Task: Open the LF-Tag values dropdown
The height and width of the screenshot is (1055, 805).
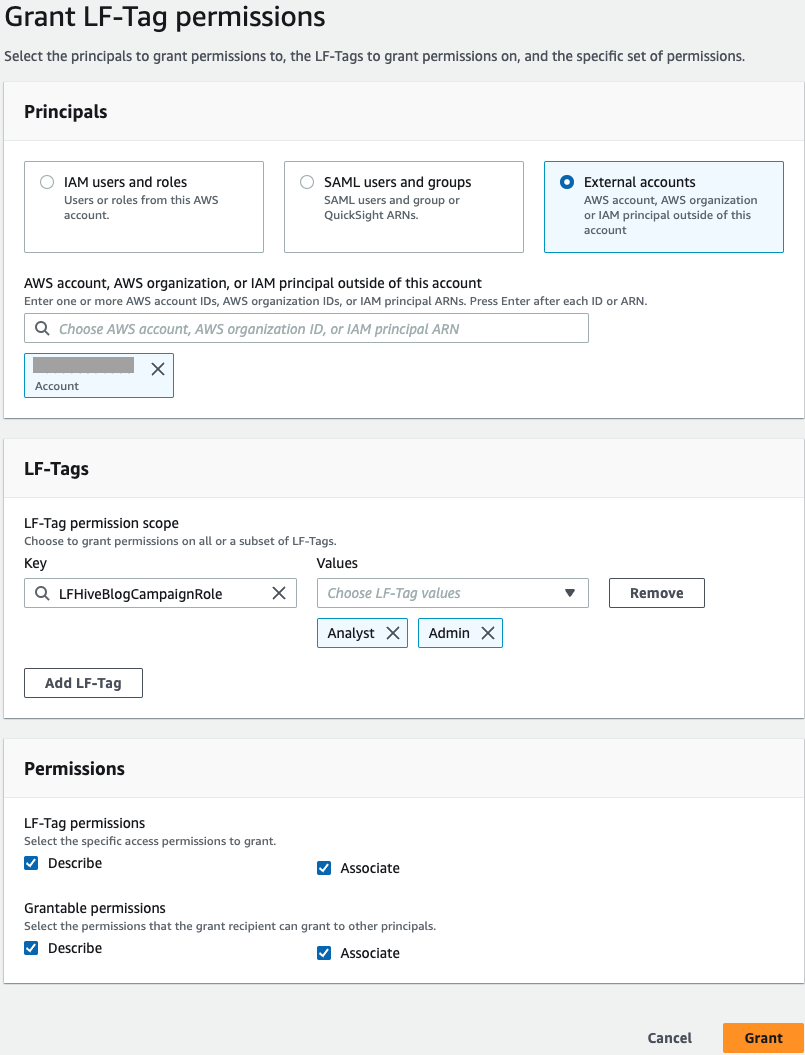Action: [x=452, y=593]
